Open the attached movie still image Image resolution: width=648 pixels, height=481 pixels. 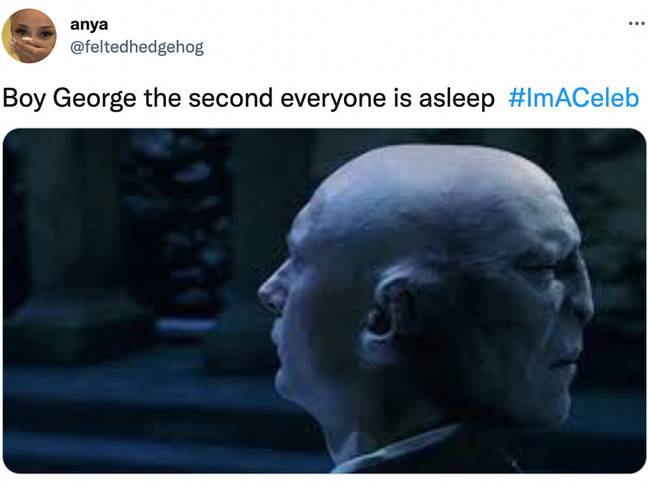(x=324, y=301)
